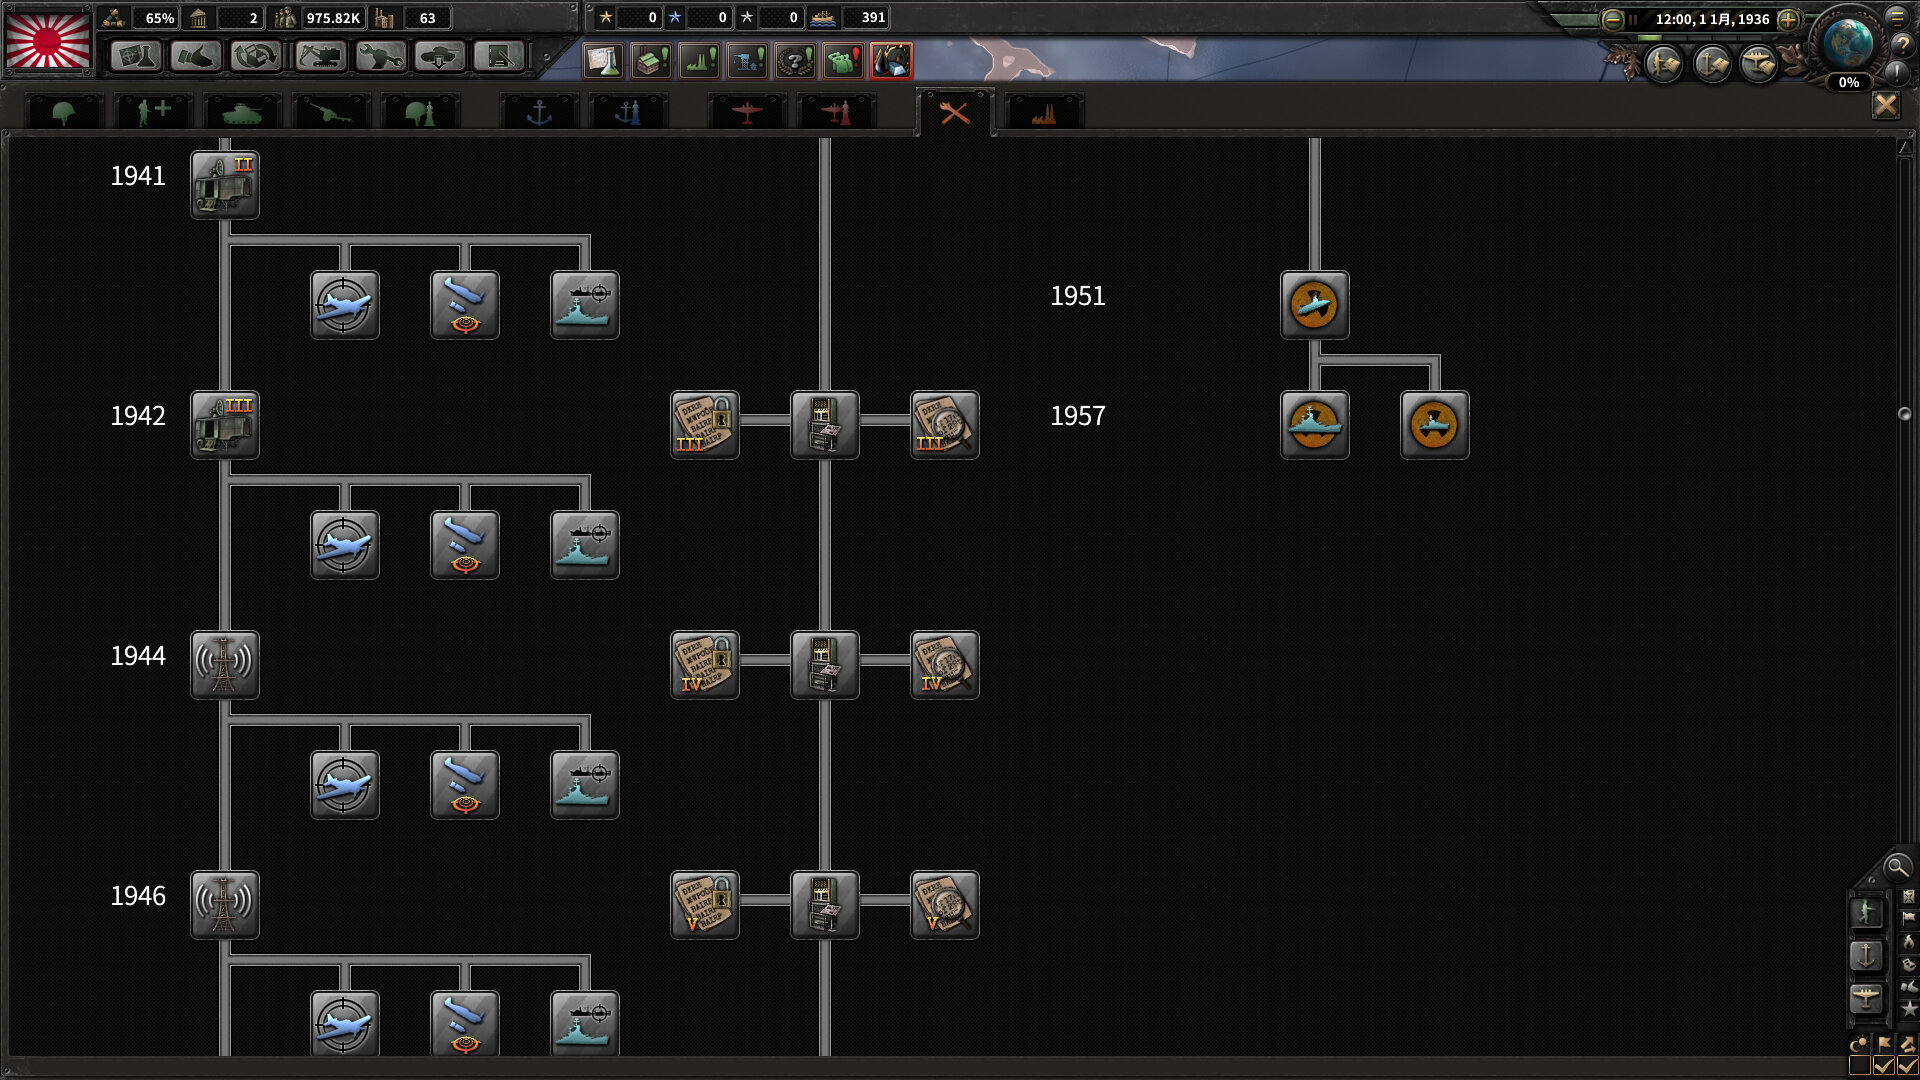Decrease game speed with minus button

[x=1612, y=19]
